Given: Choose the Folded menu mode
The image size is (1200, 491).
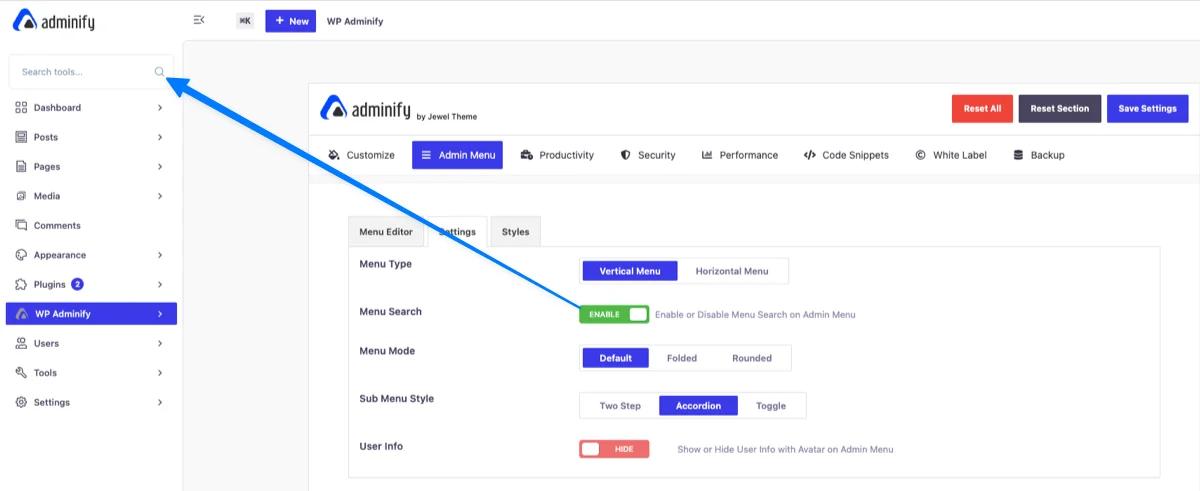Looking at the screenshot, I should pyautogui.click(x=682, y=358).
